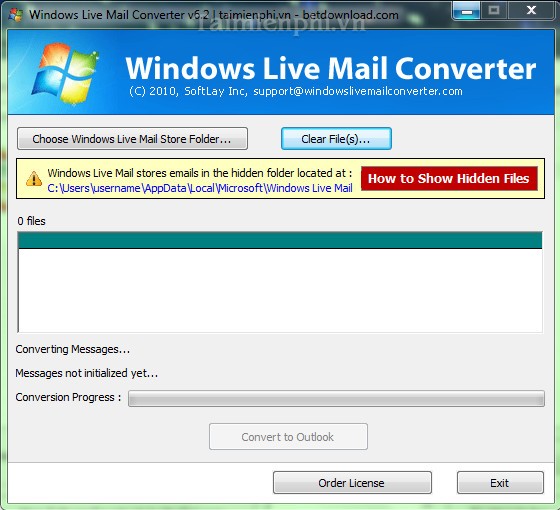Click the AppData Windows Live Mail path link

click(x=200, y=188)
